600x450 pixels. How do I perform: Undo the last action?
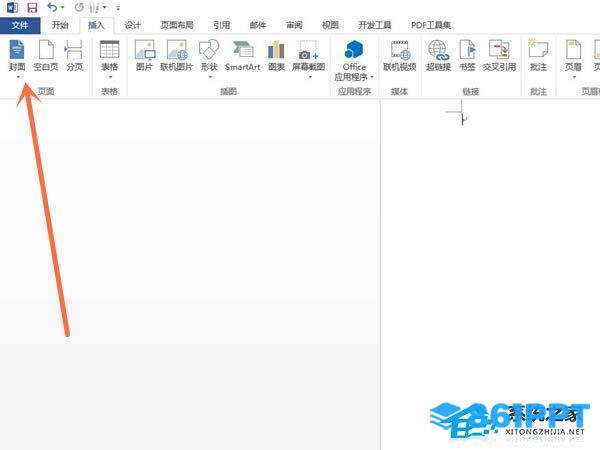tap(52, 7)
